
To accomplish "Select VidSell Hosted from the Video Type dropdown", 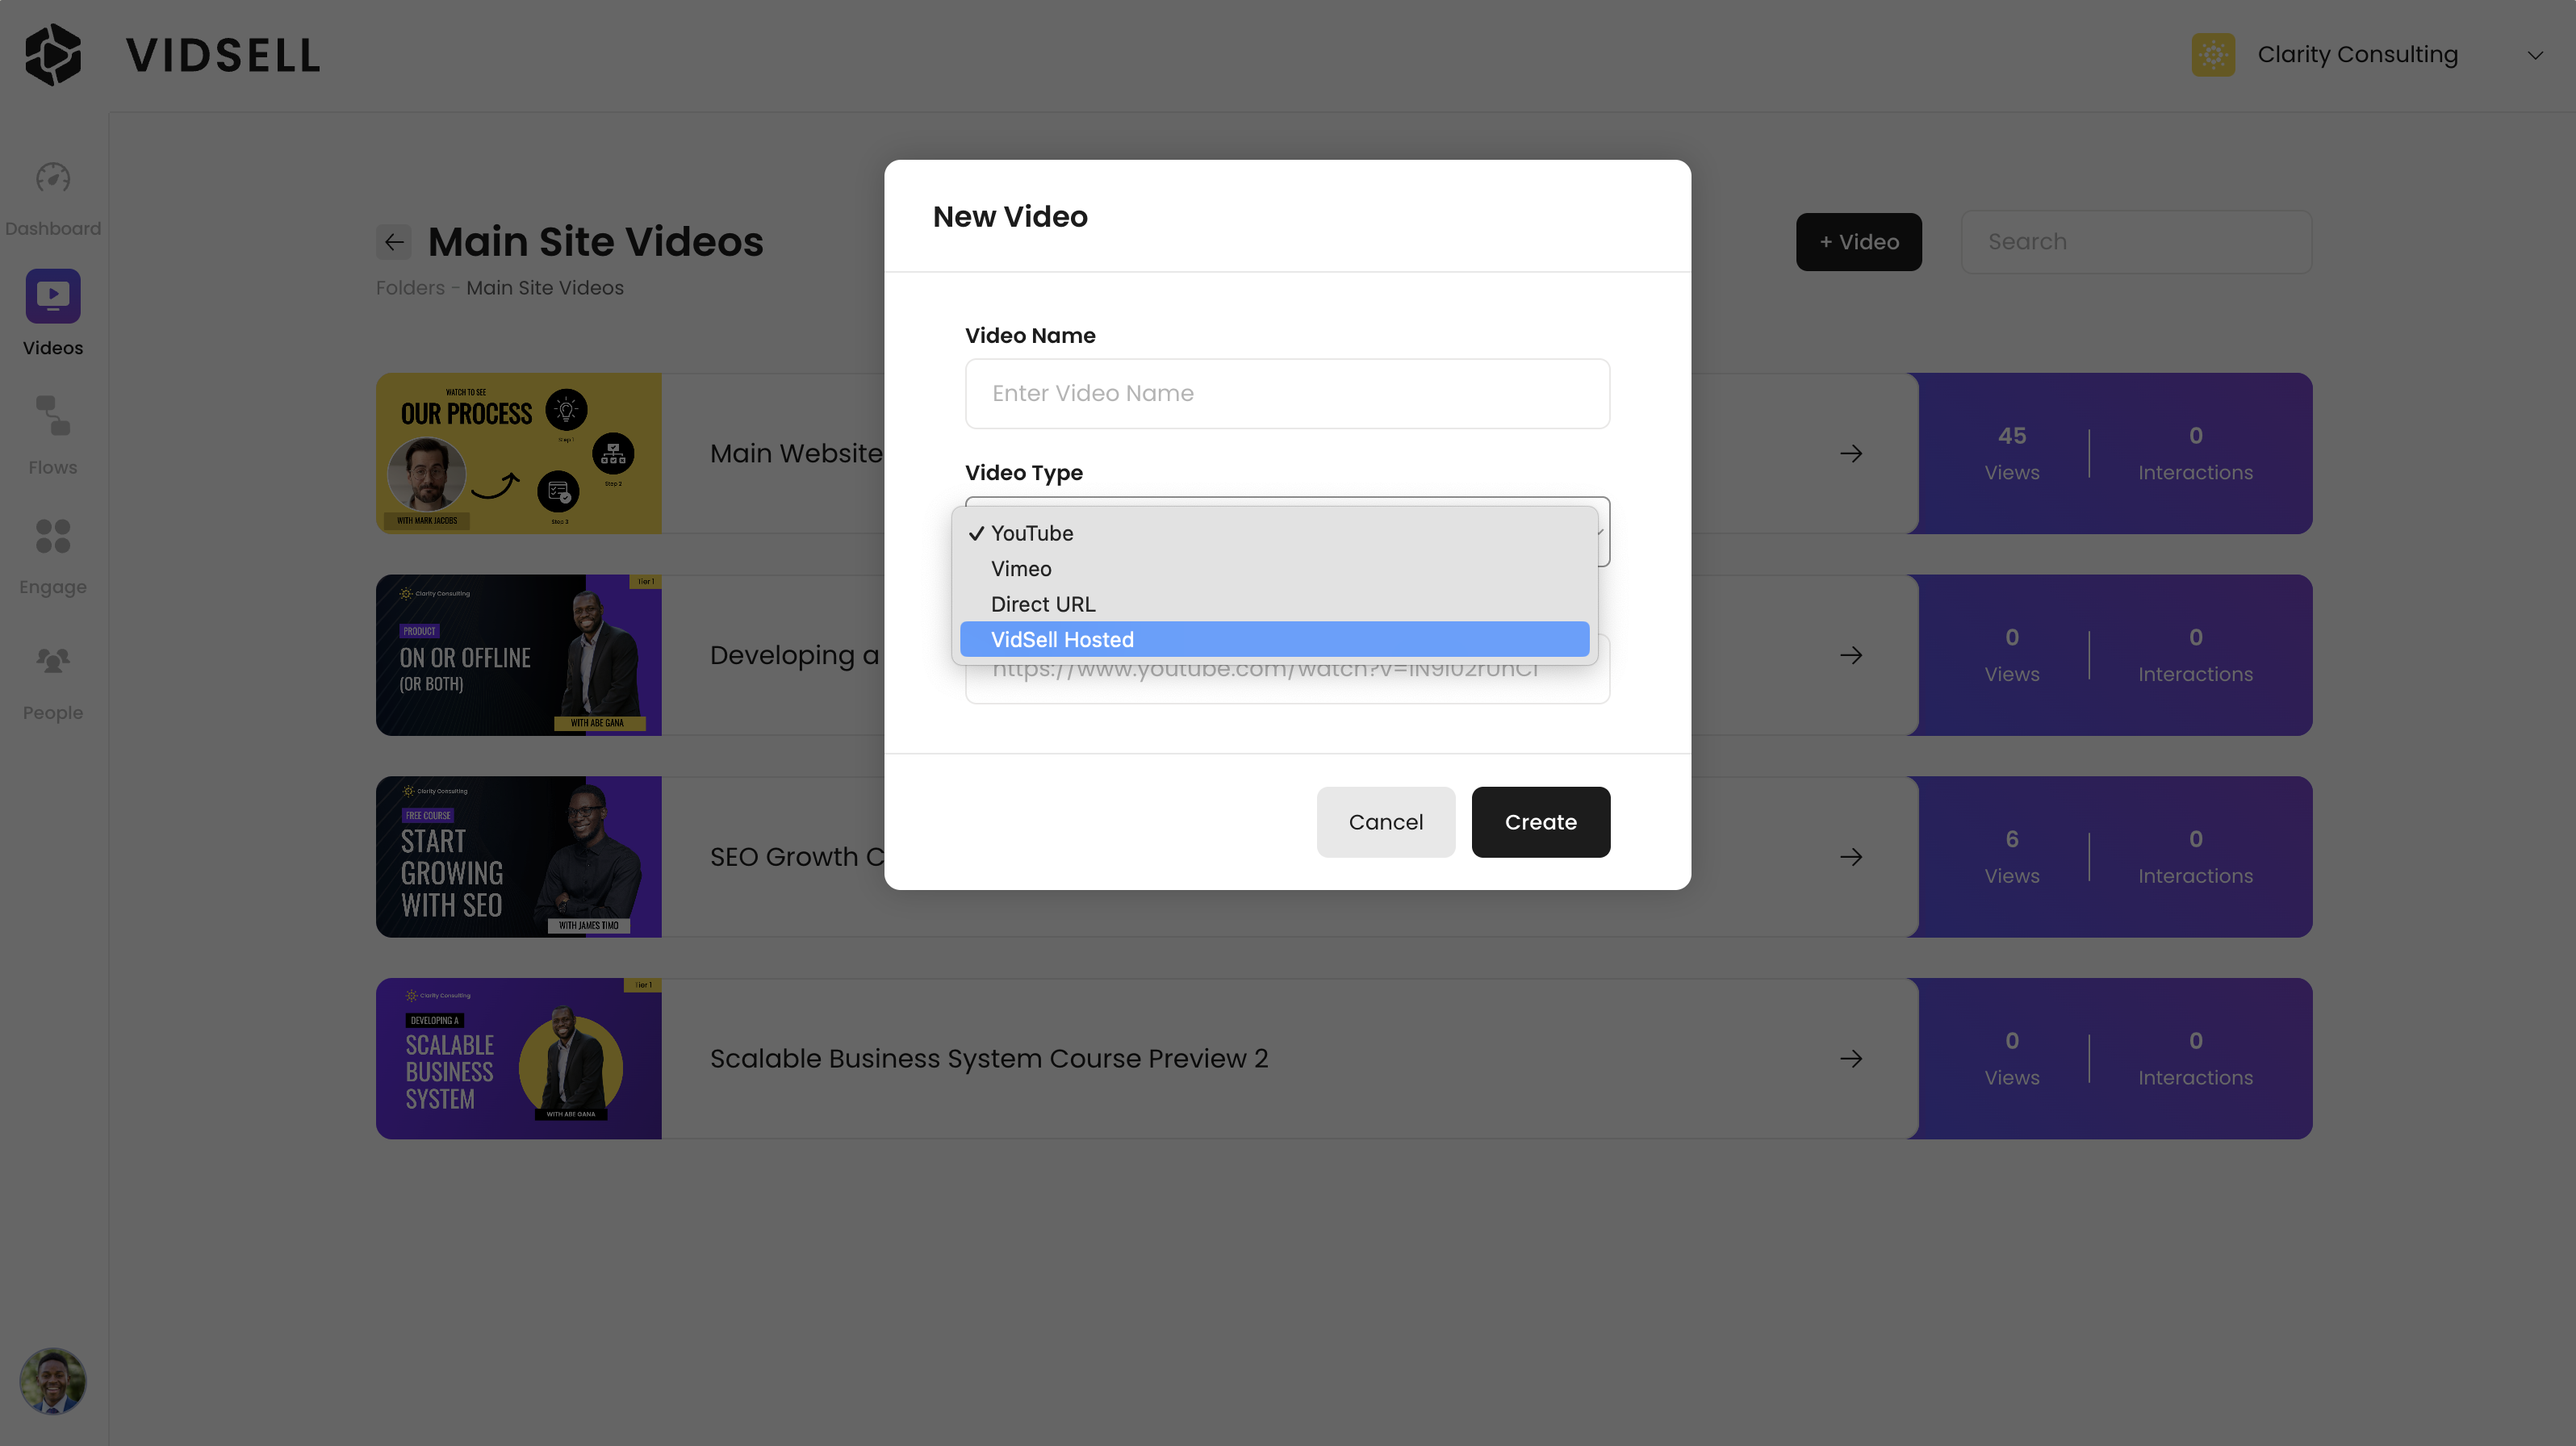I will point(1062,639).
